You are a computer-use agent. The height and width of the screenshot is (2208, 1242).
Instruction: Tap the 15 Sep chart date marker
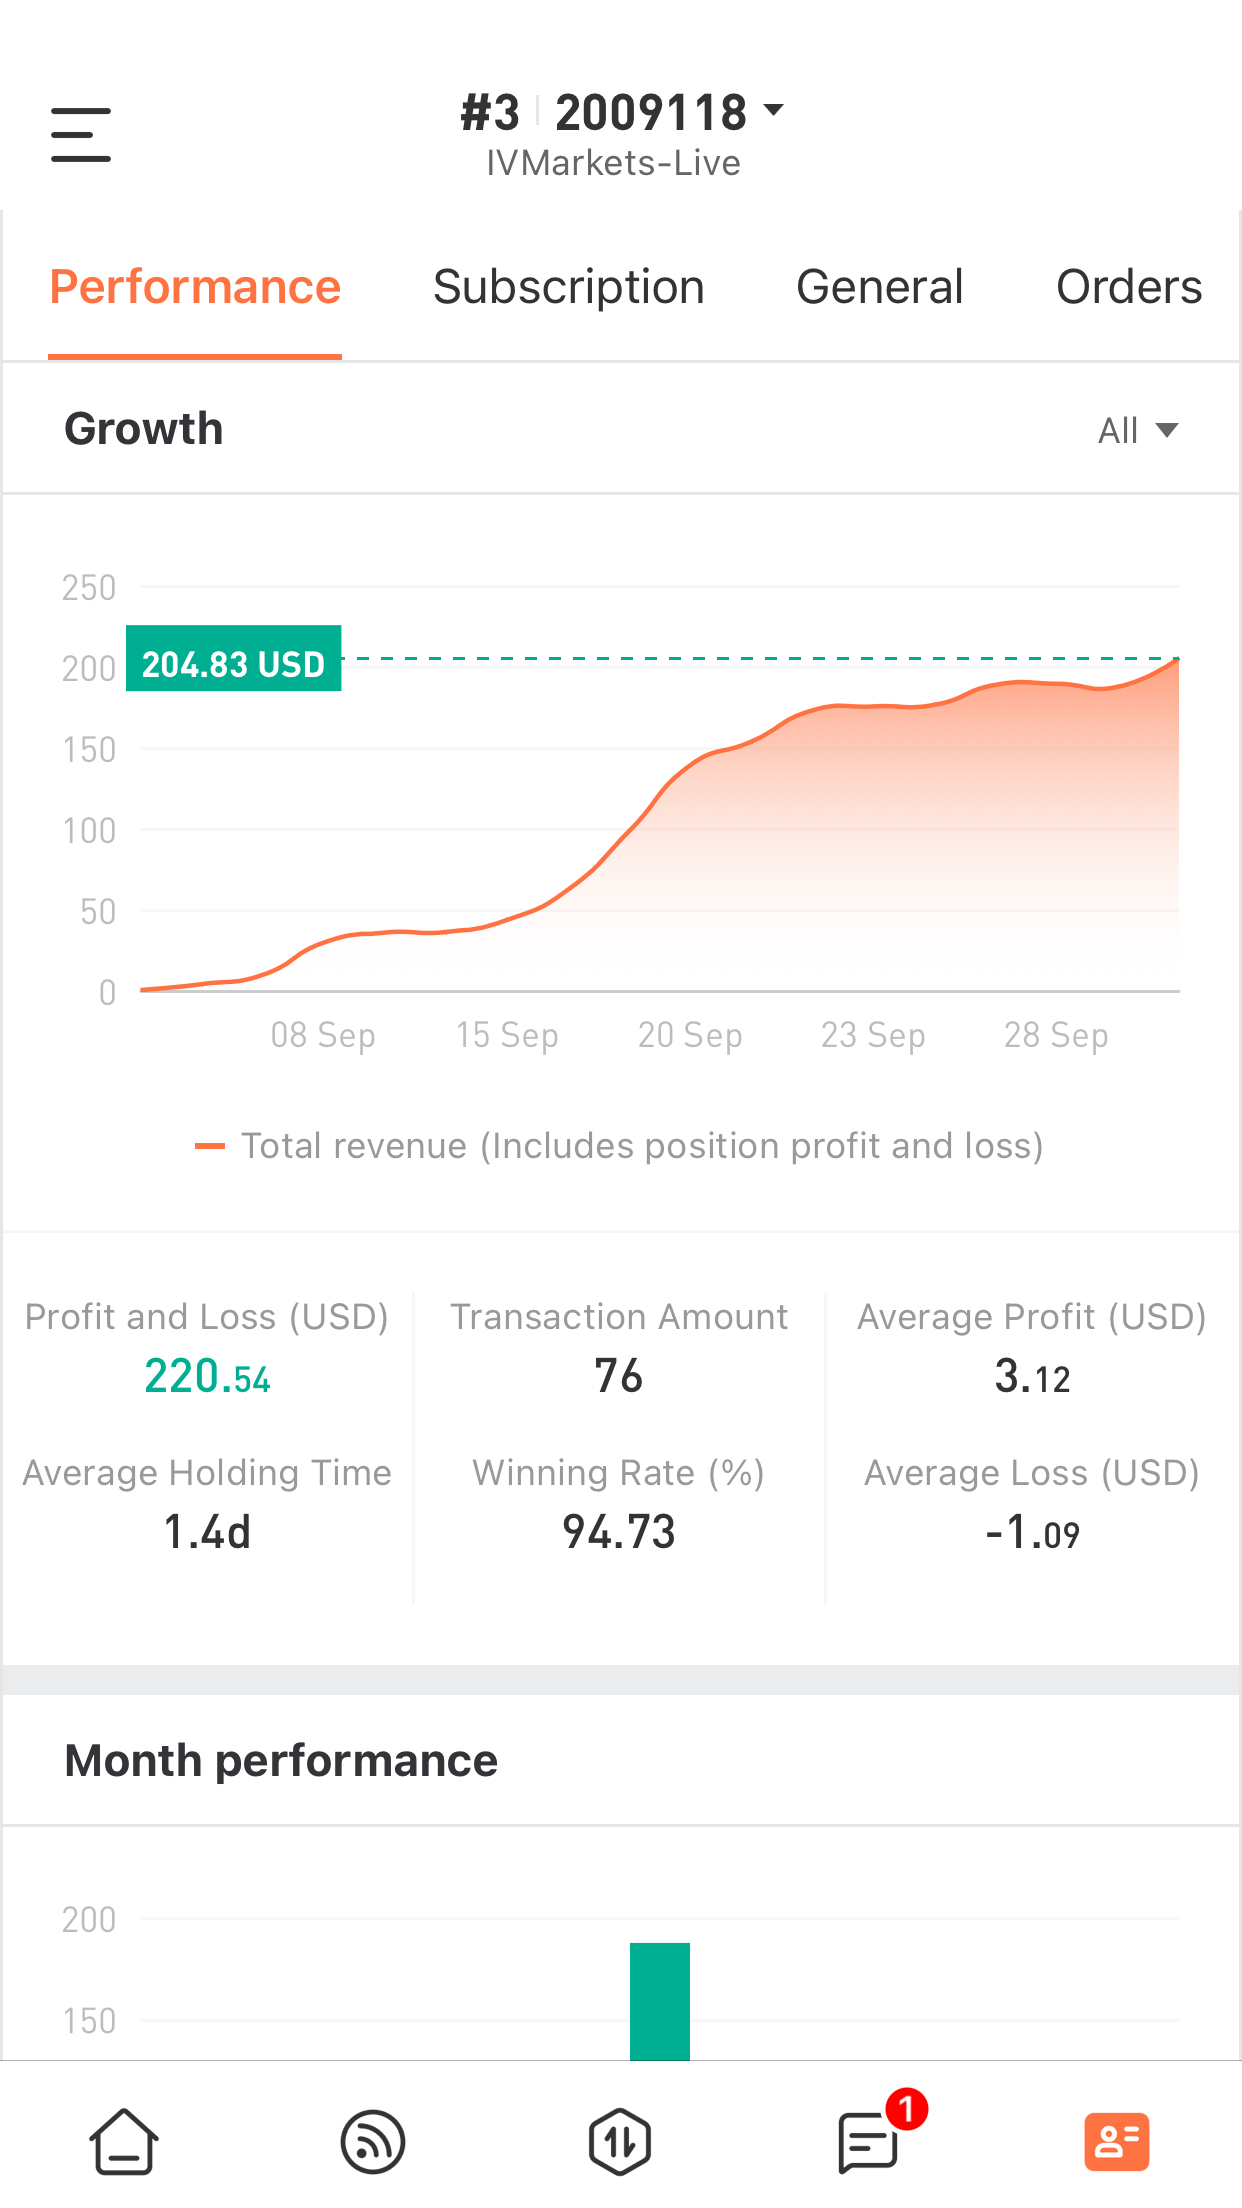point(507,1035)
